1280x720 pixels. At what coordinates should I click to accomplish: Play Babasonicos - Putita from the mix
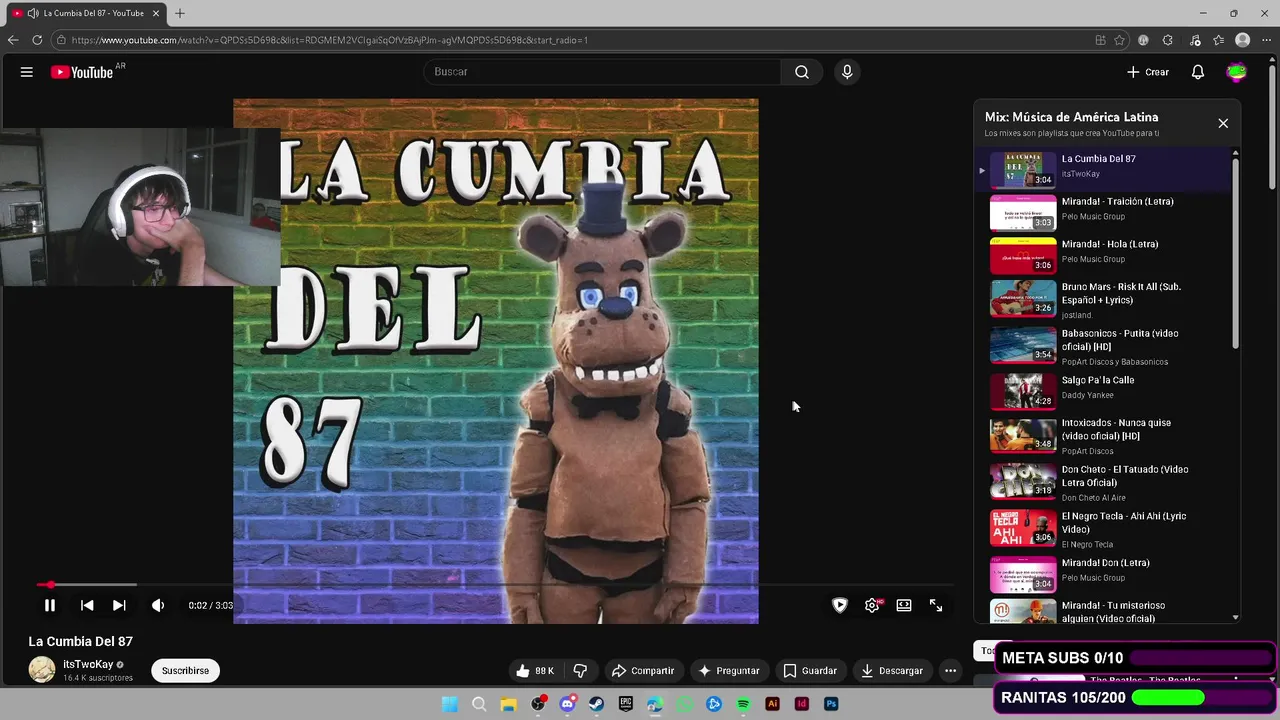pyautogui.click(x=1105, y=346)
